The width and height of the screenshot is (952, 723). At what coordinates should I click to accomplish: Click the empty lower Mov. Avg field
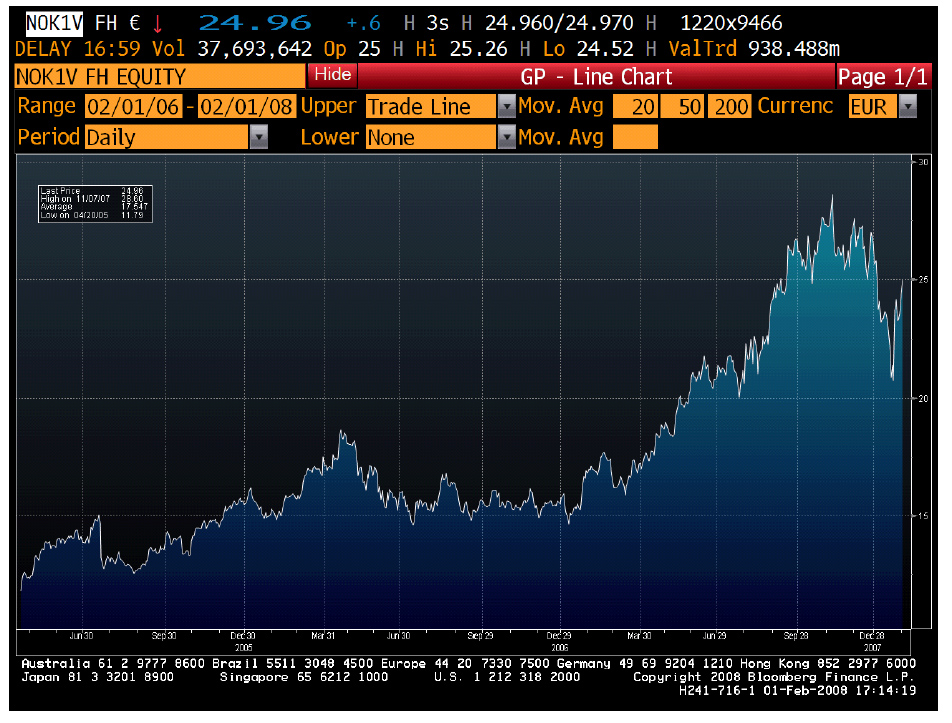coord(635,137)
